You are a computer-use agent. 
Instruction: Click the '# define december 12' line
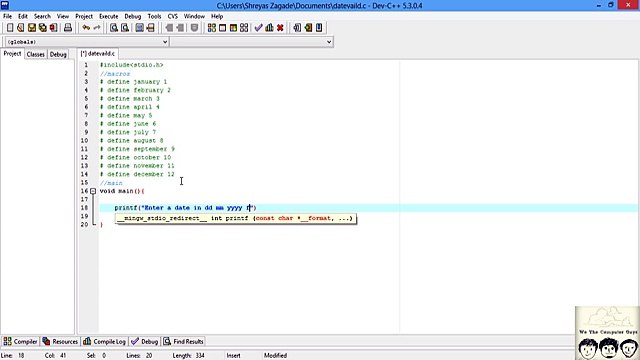tap(137, 174)
